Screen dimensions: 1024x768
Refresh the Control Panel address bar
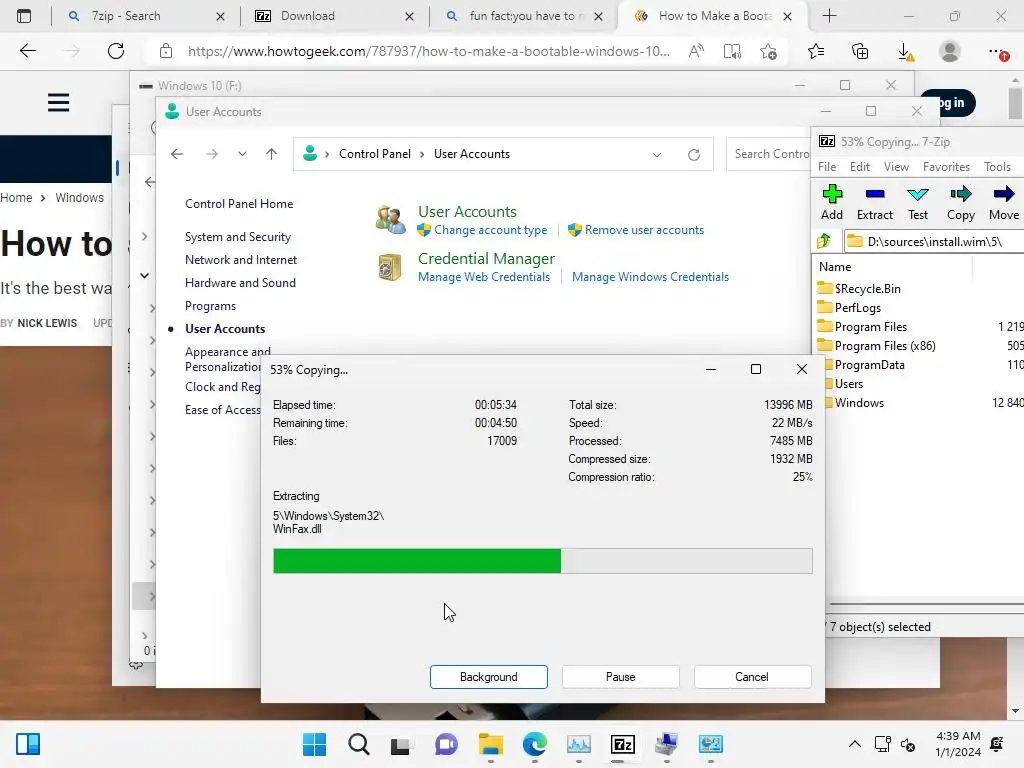tap(694, 155)
